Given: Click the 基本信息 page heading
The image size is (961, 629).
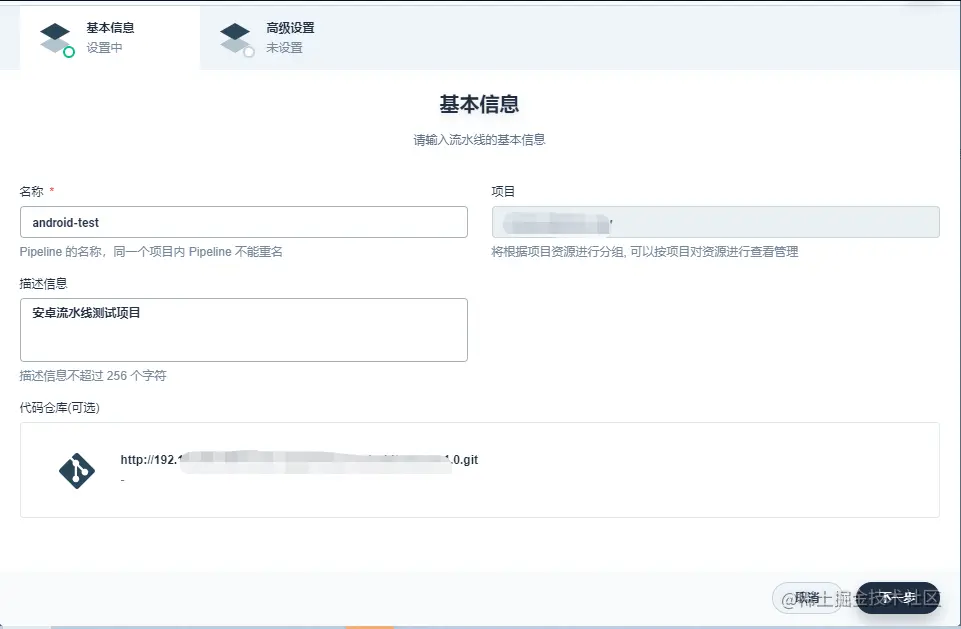Looking at the screenshot, I should pyautogui.click(x=479, y=104).
